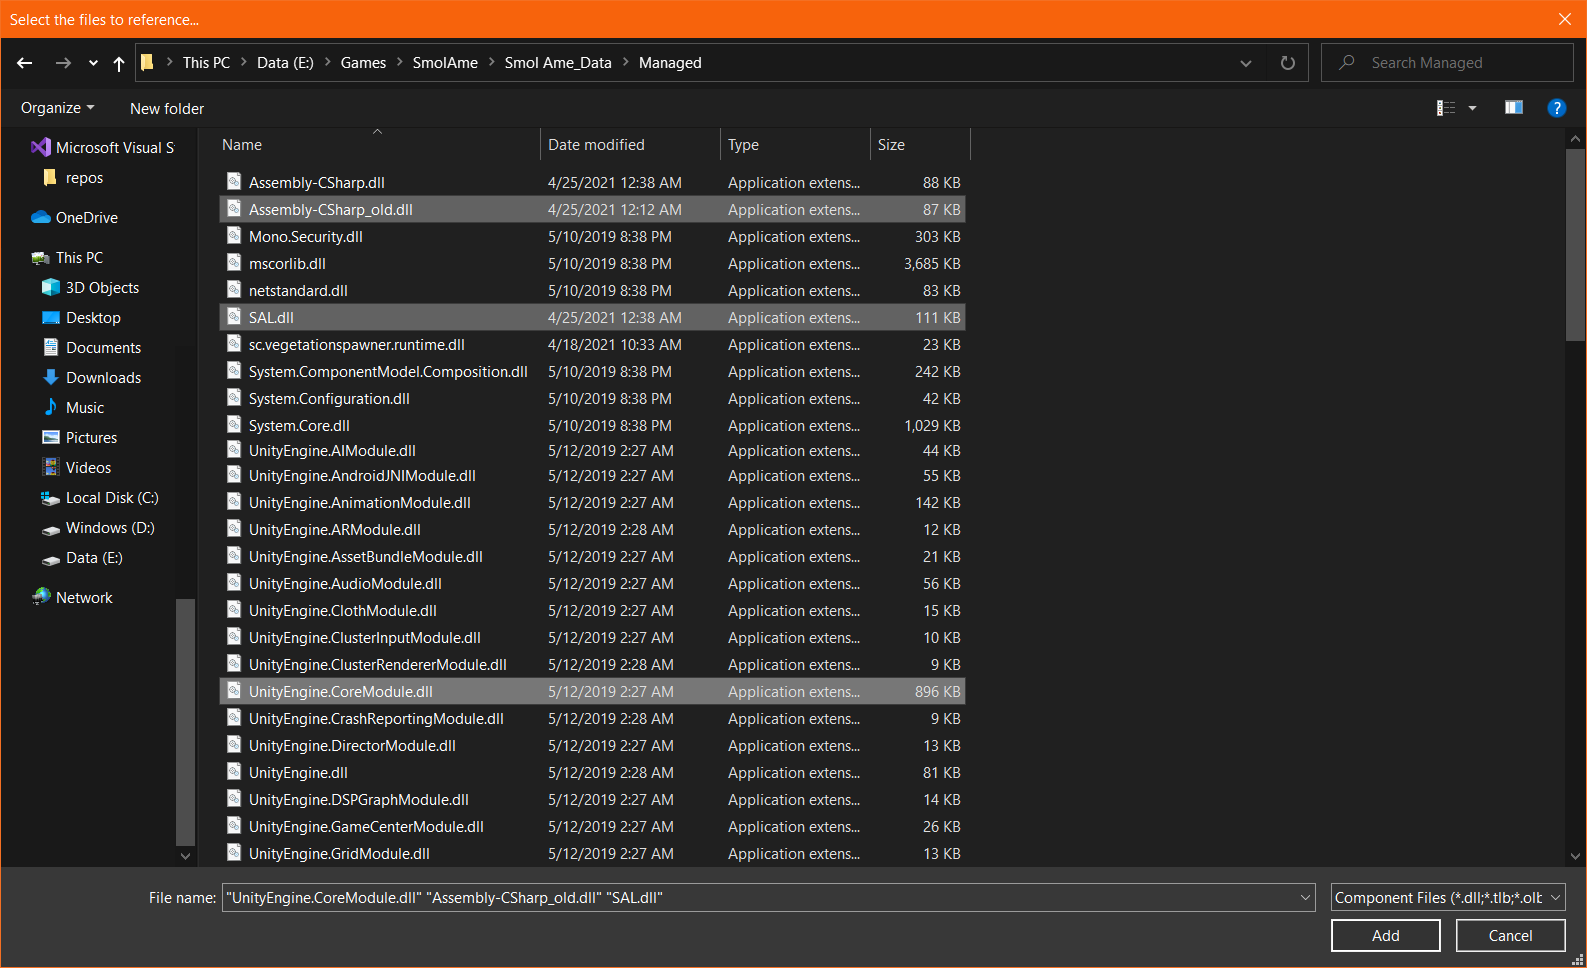This screenshot has width=1587, height=968.
Task: Select Network in the navigation pane
Action: tap(72, 597)
